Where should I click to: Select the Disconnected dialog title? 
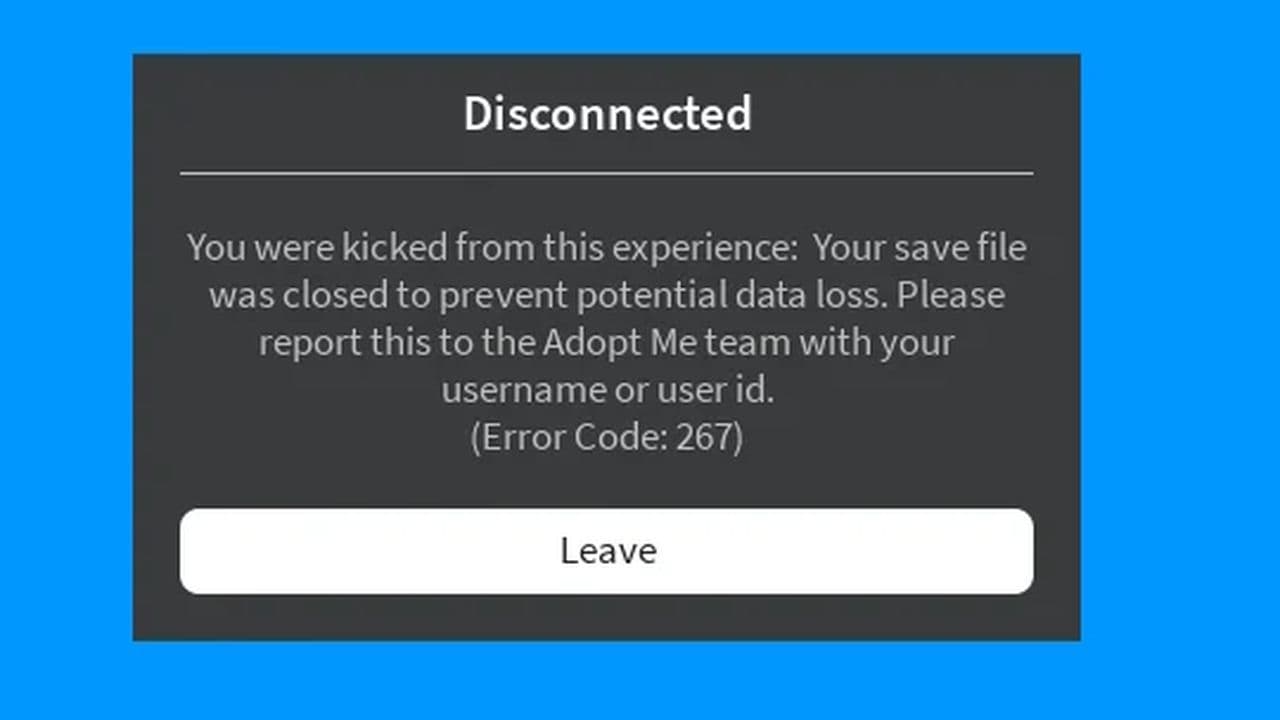pyautogui.click(x=607, y=113)
